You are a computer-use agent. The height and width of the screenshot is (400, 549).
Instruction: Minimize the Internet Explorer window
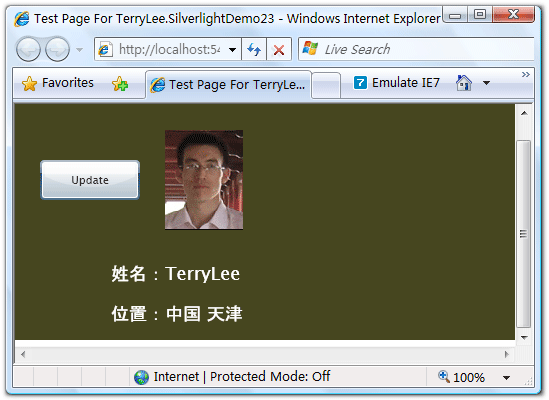[x=455, y=15]
